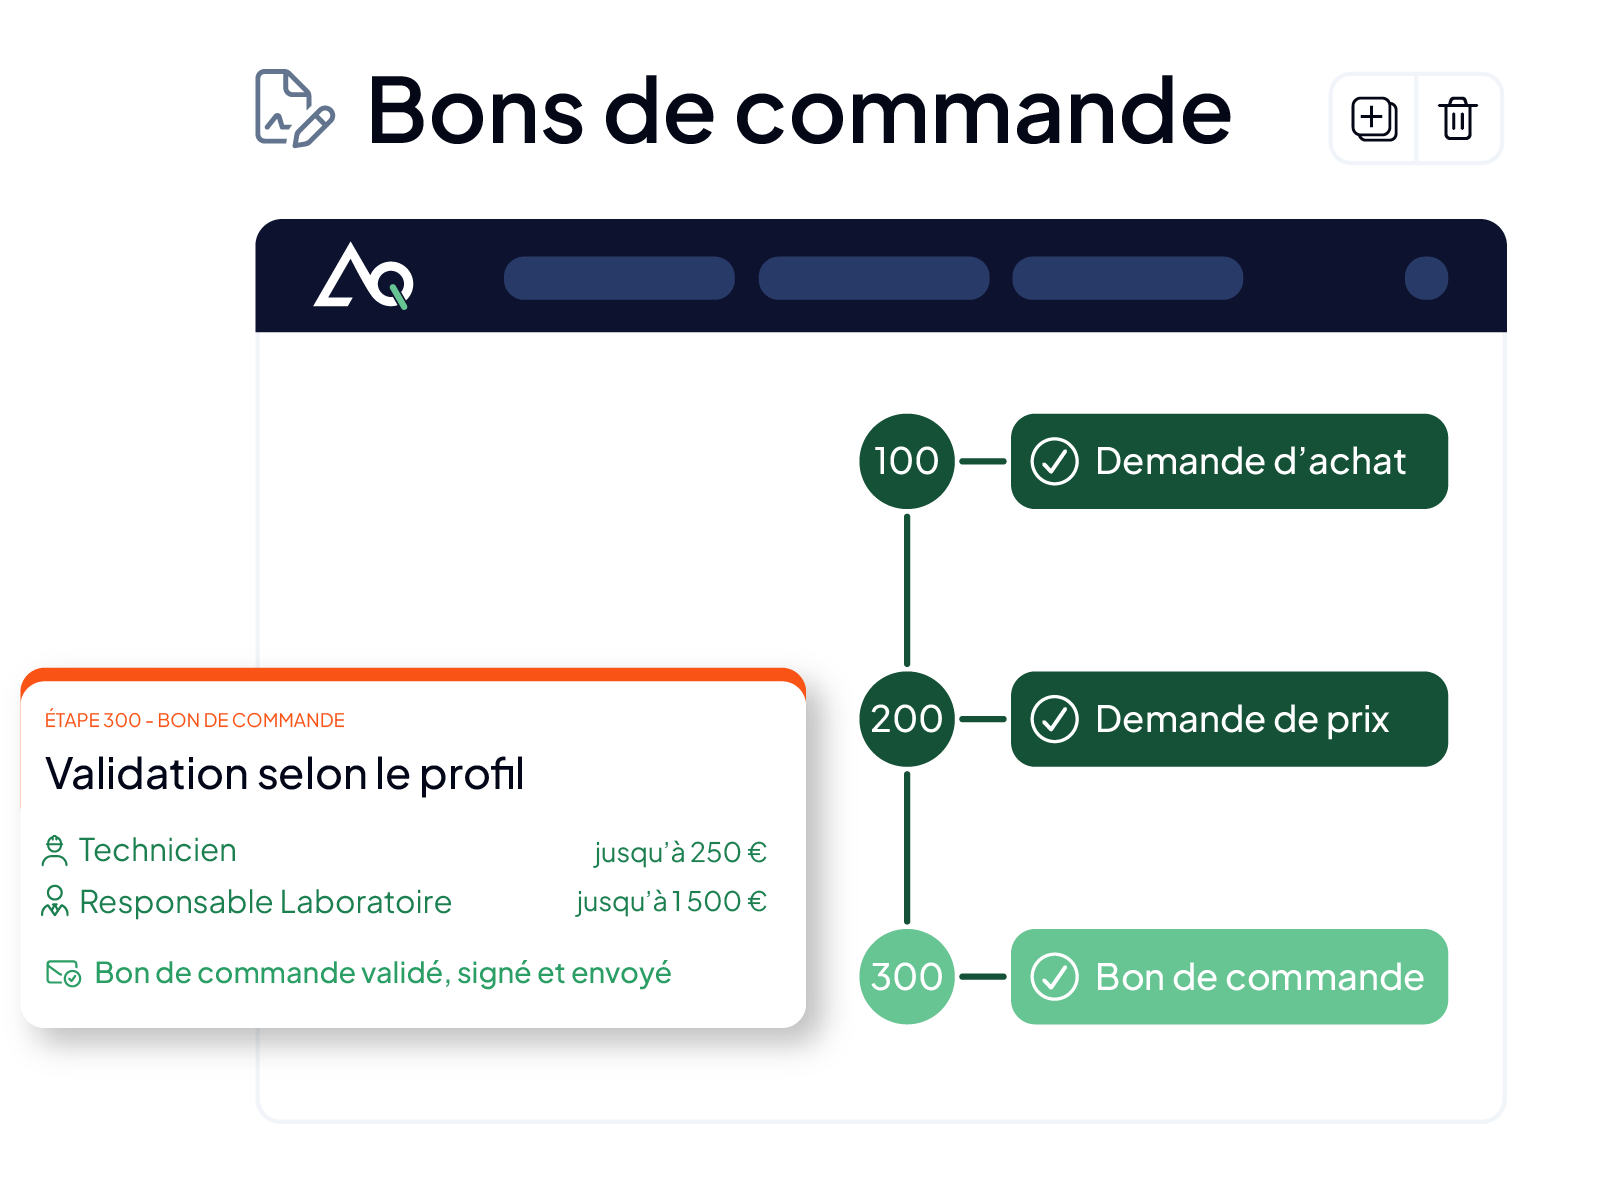Open the light green Bon de commande step
1605x1184 pixels.
coord(1229,977)
